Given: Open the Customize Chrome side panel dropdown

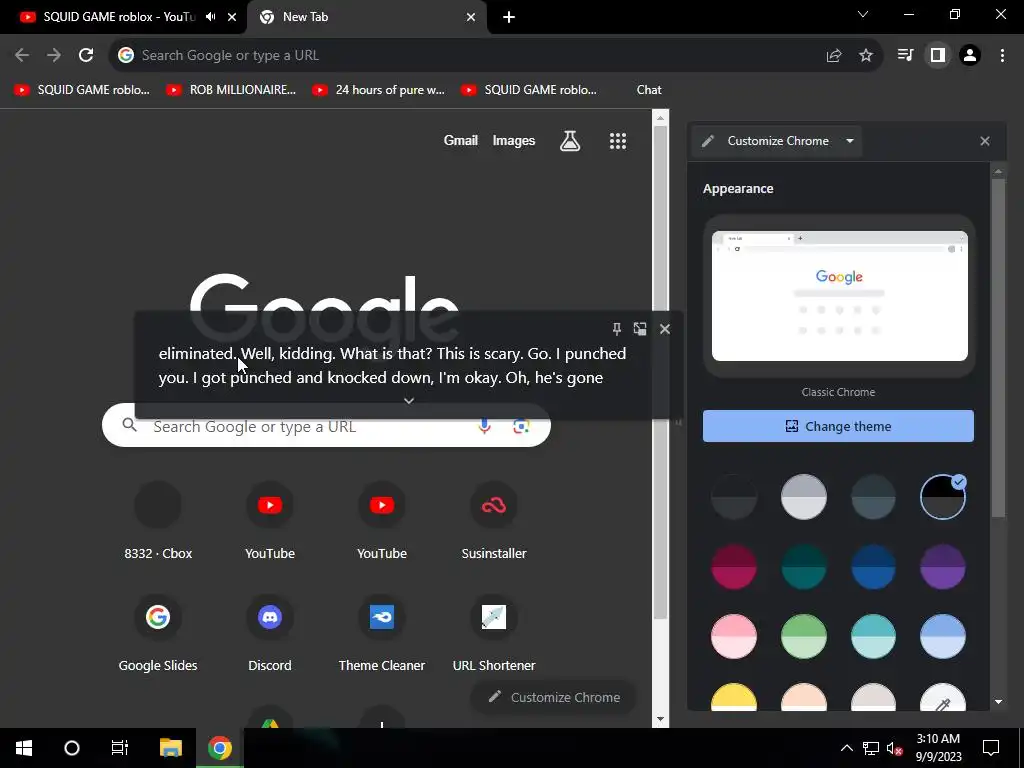Looking at the screenshot, I should pyautogui.click(x=777, y=140).
